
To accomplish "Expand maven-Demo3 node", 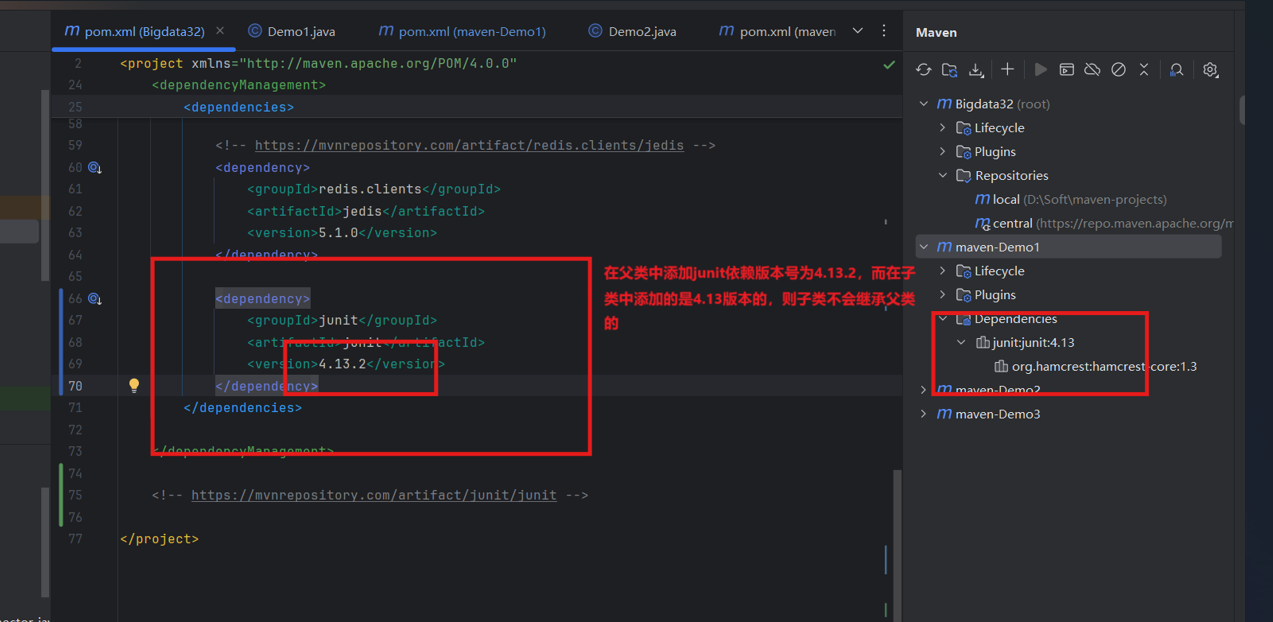I will point(924,414).
